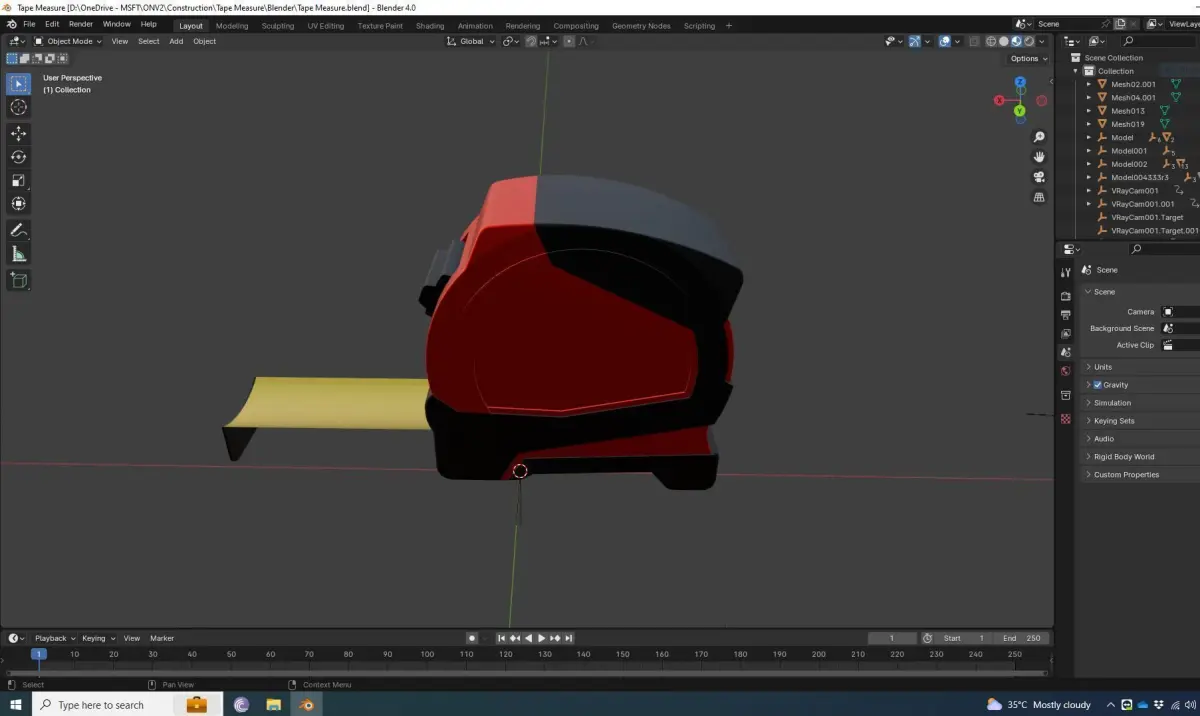Switch to Solid viewport shading
Screen dimensions: 1200x716
pos(1003,41)
